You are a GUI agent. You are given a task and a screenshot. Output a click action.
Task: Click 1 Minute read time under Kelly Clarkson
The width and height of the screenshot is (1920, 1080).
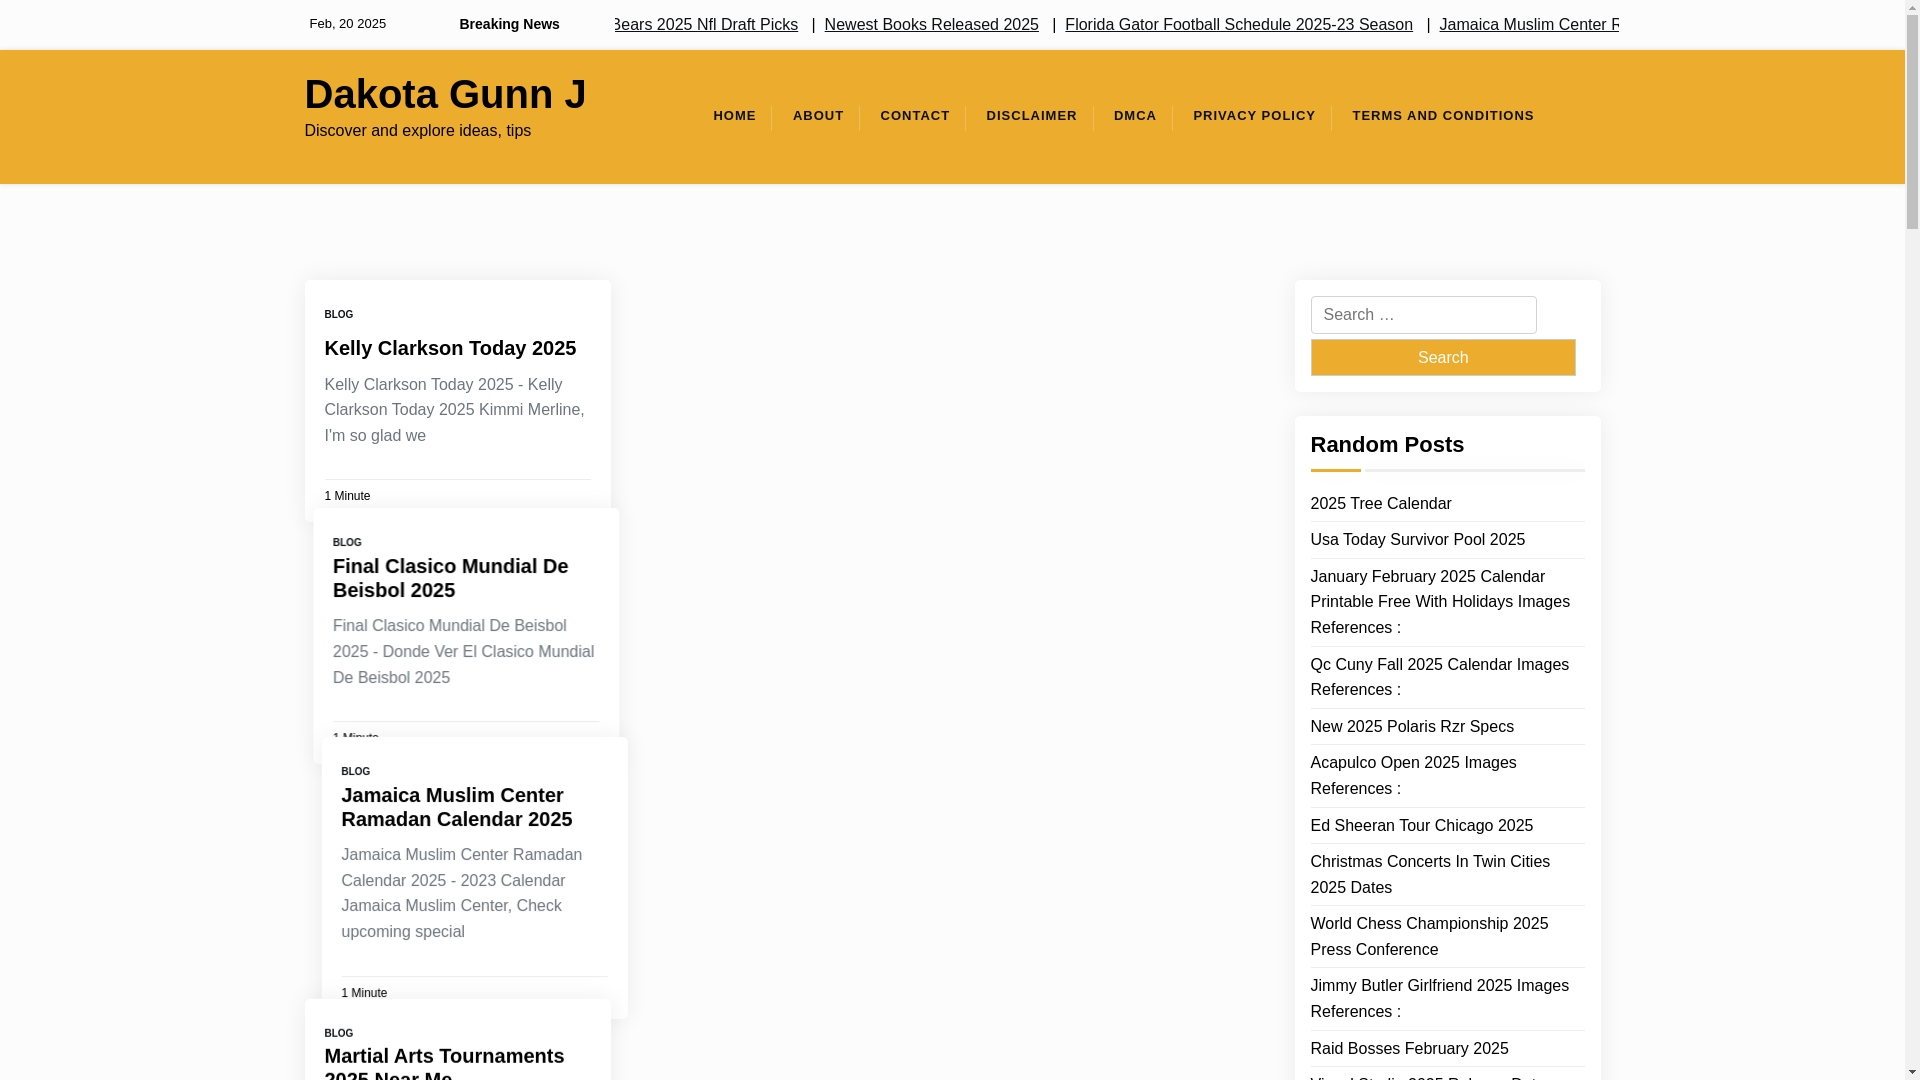pos(347,496)
